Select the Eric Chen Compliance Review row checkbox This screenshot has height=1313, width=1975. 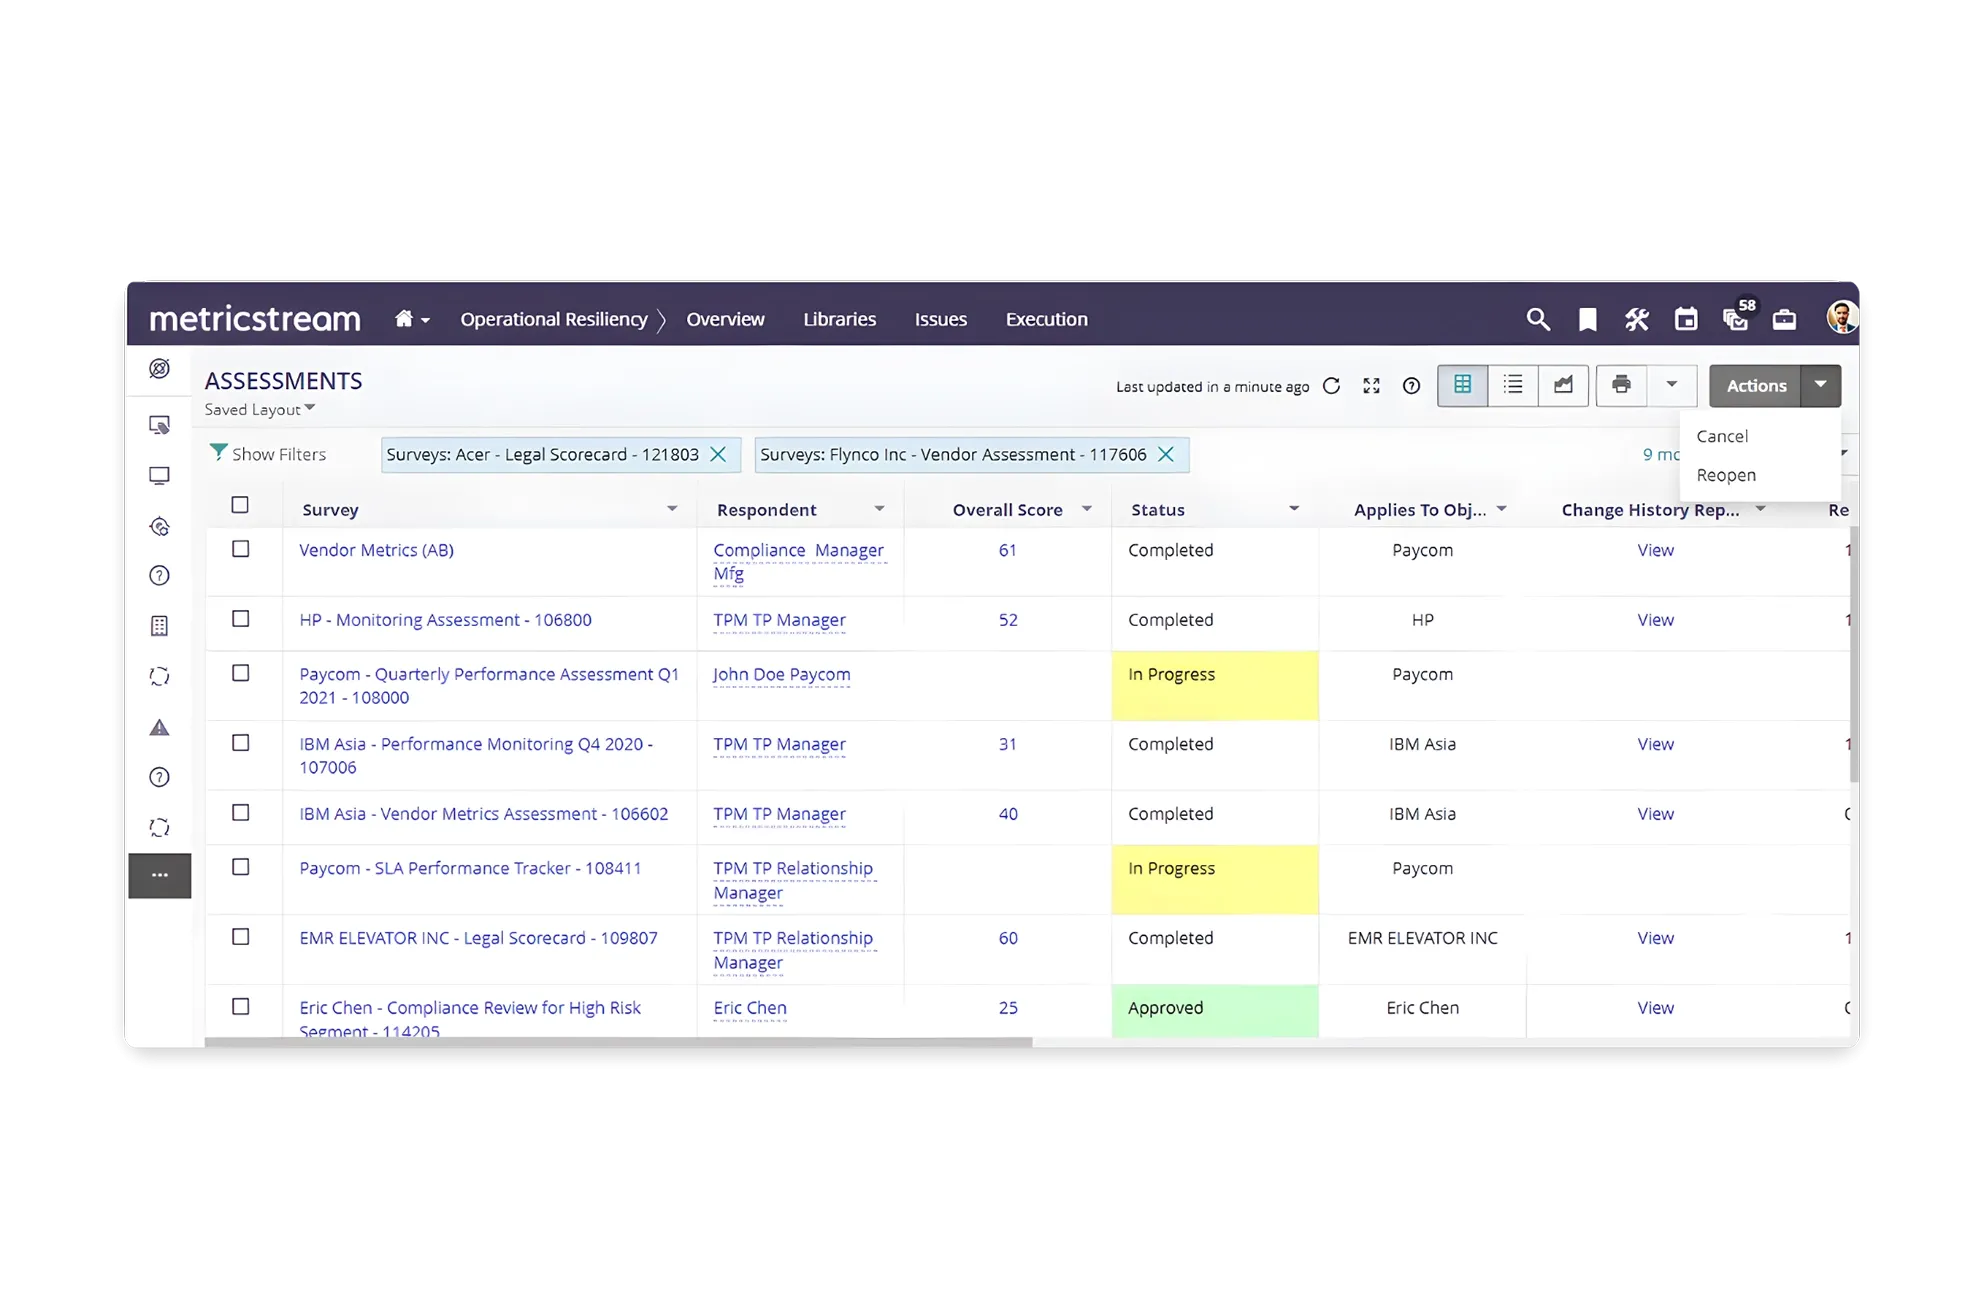[241, 1007]
